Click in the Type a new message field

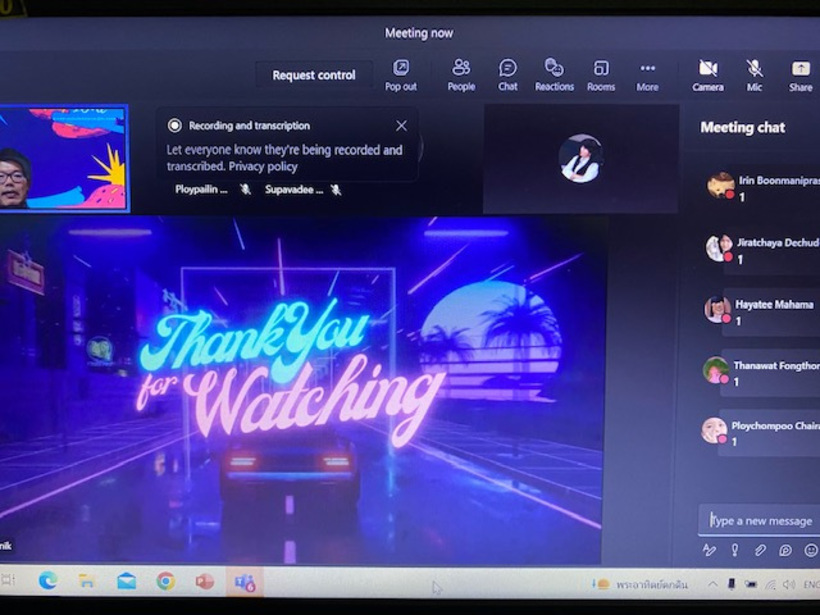760,520
